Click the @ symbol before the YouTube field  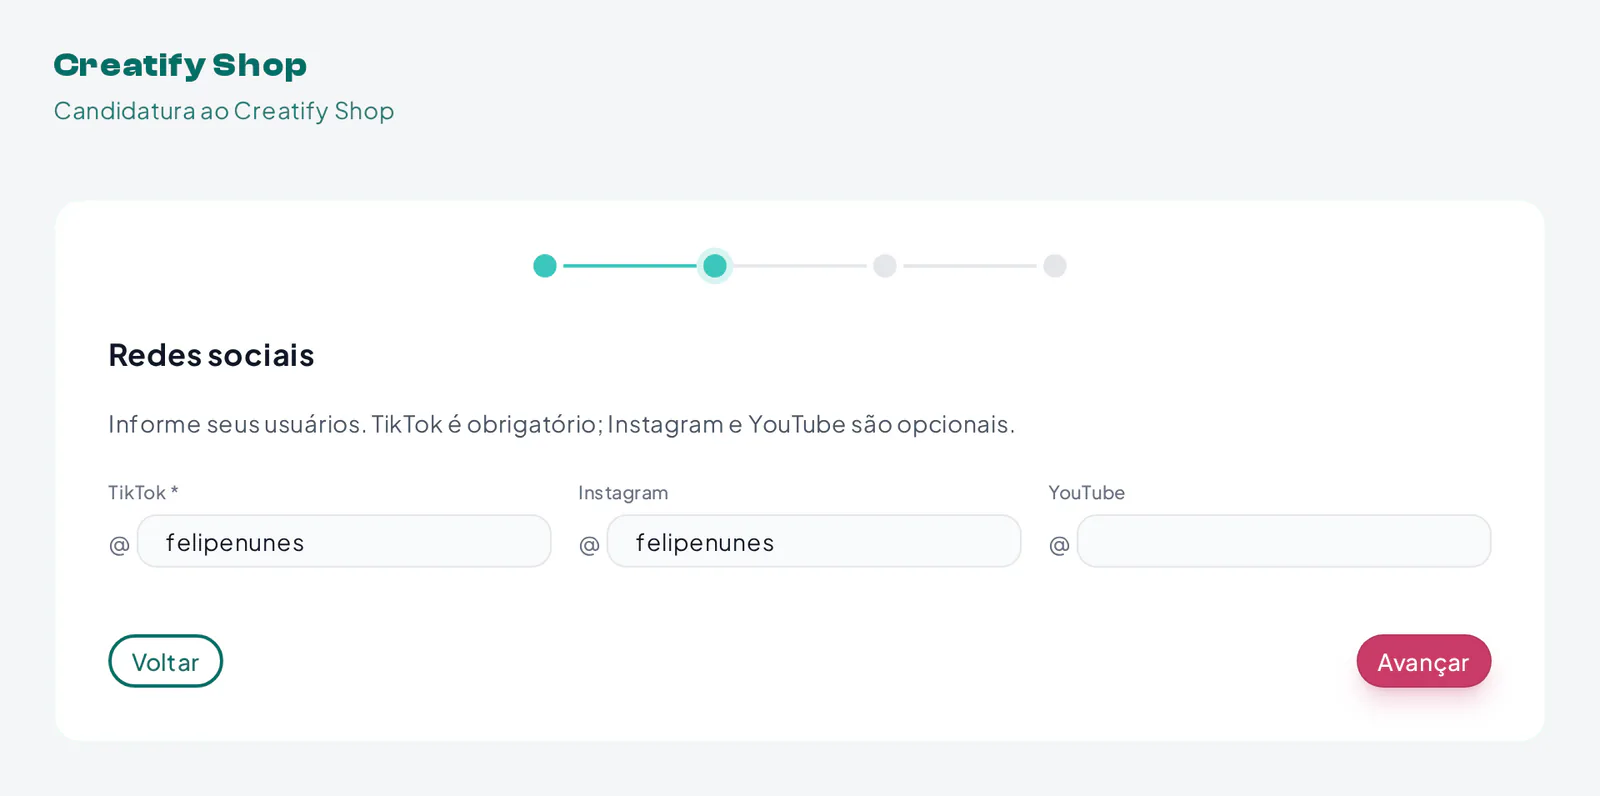point(1059,545)
